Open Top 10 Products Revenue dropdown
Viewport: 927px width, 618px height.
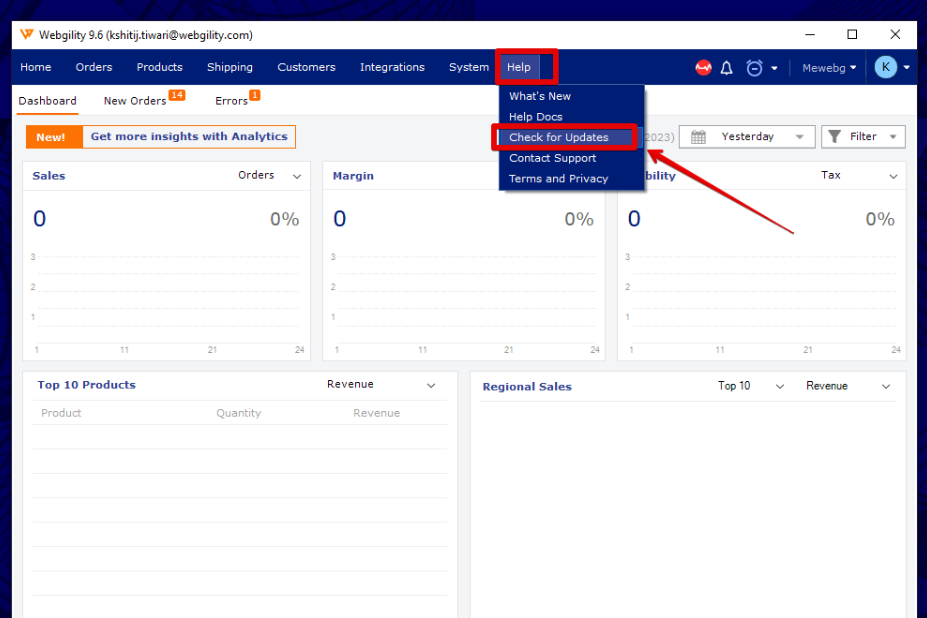(381, 385)
